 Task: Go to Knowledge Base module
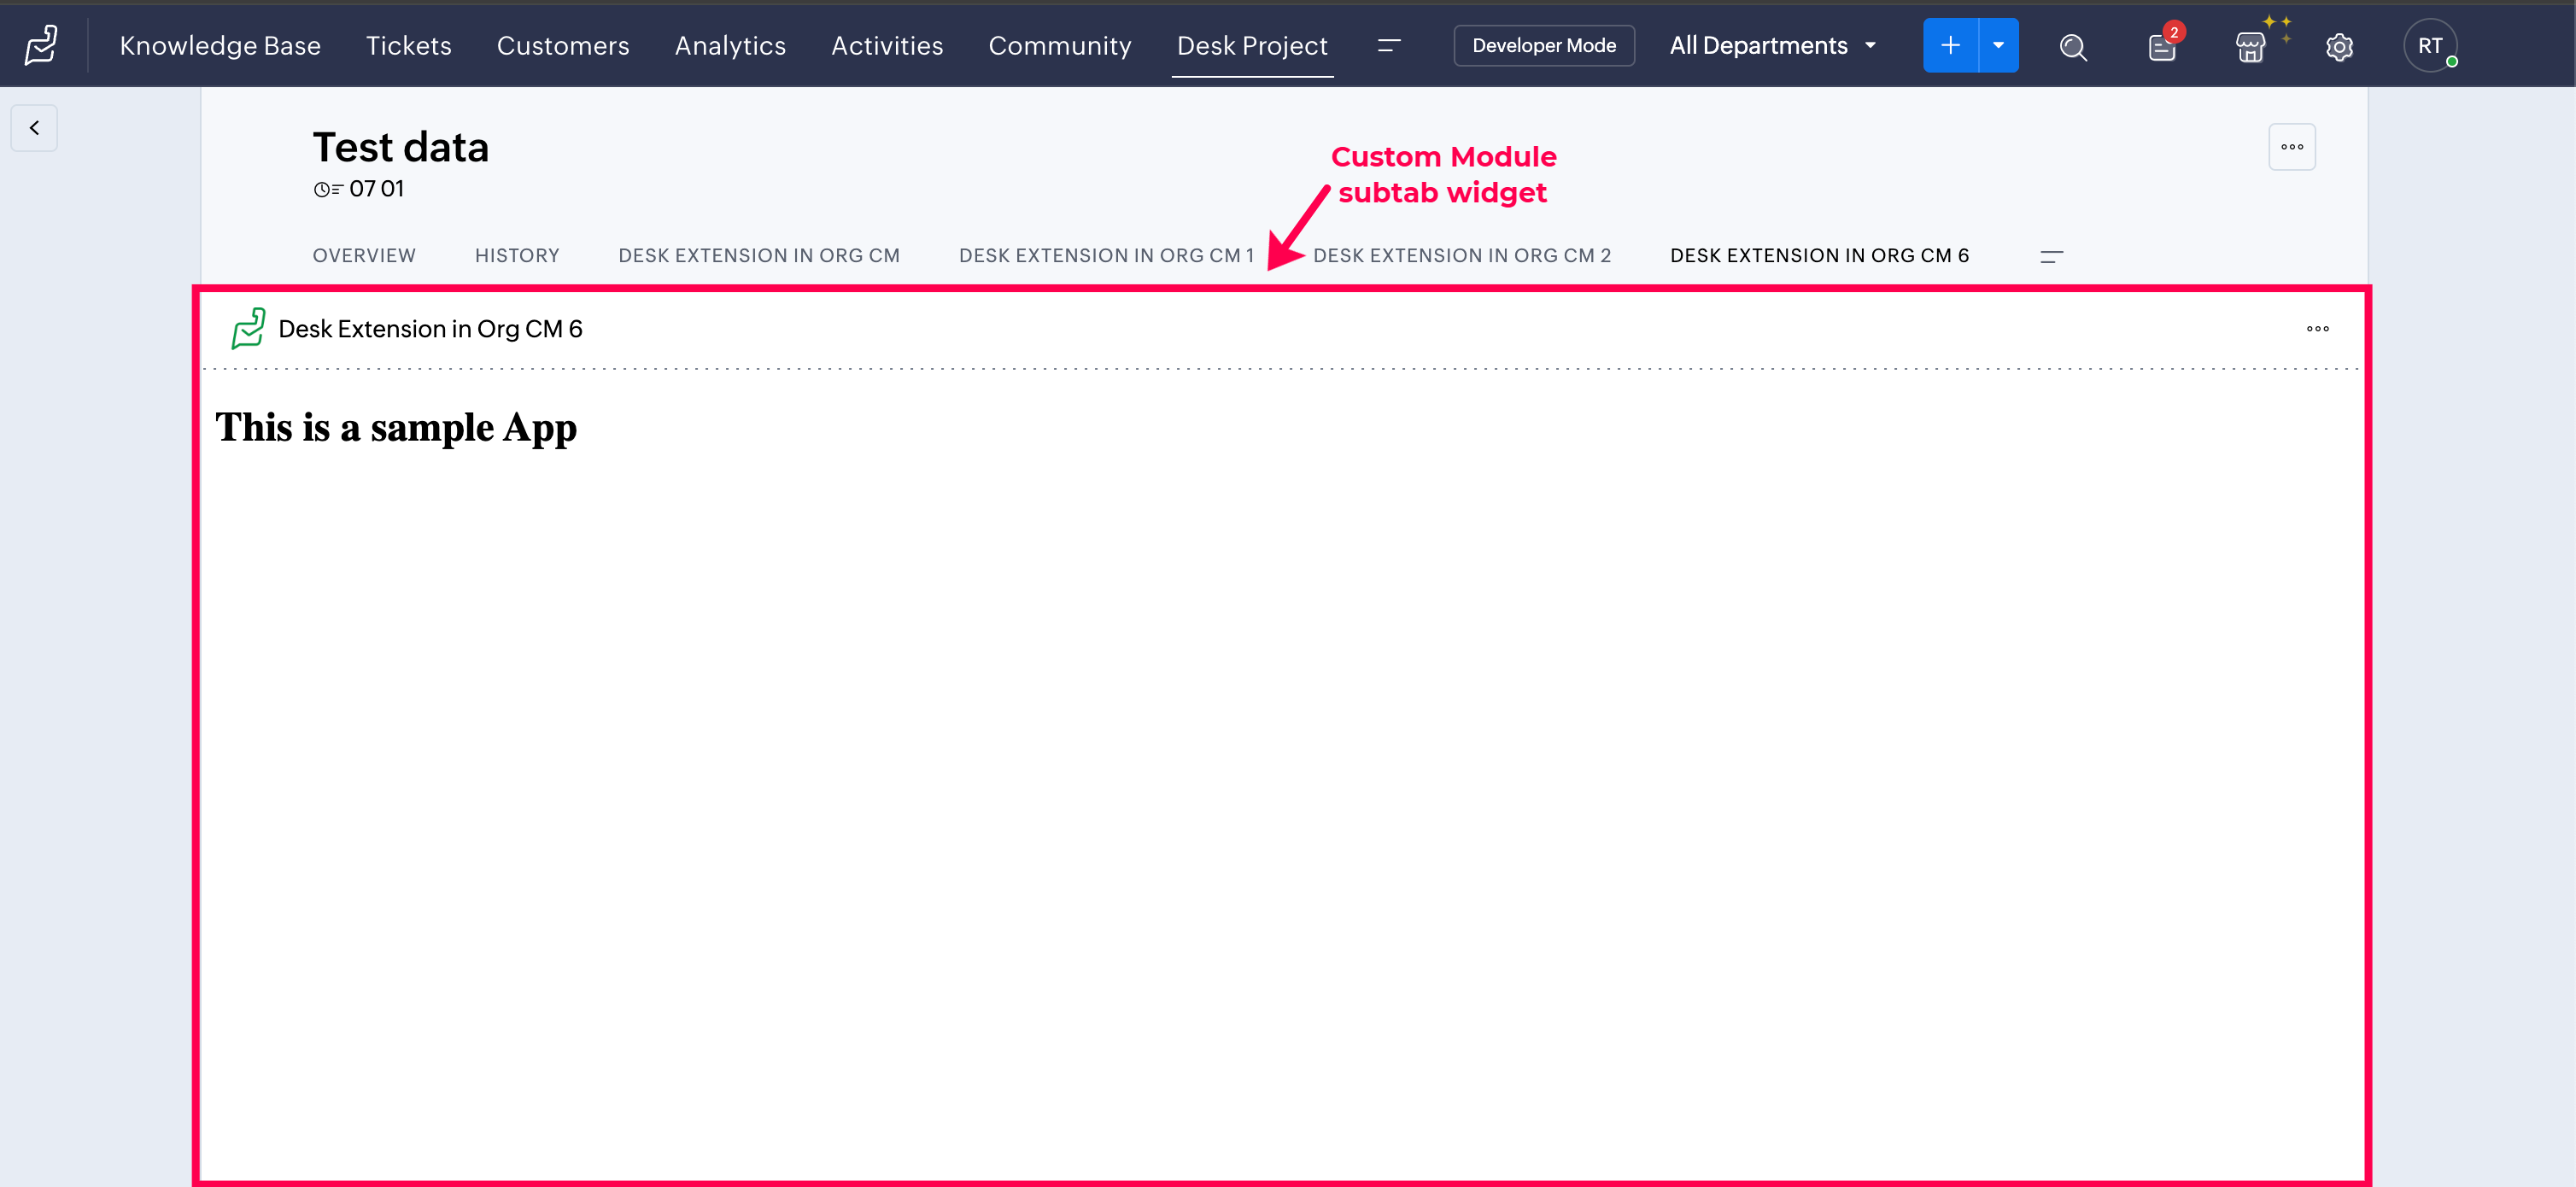[220, 45]
